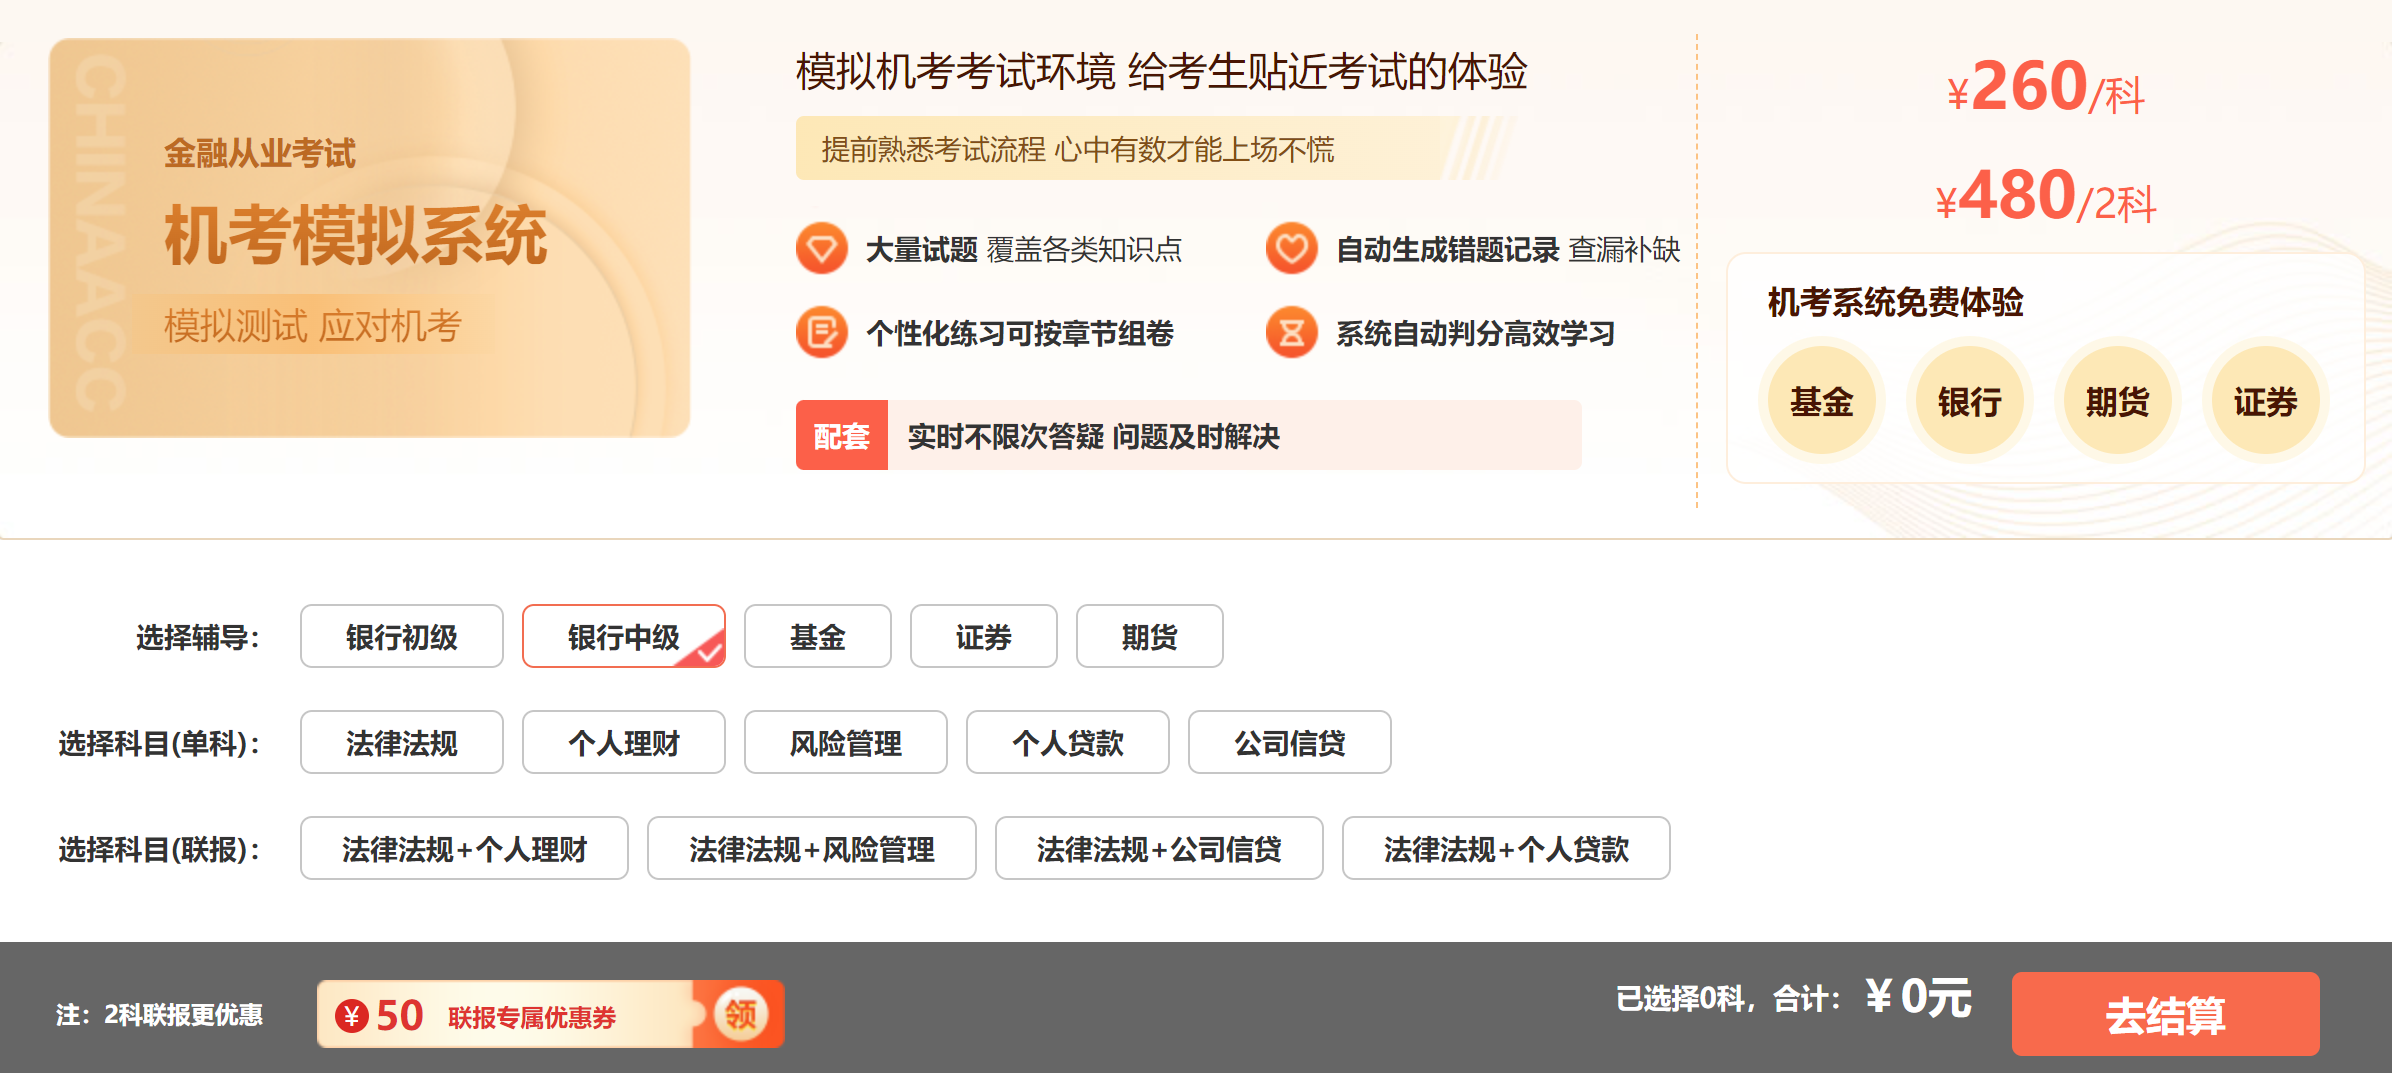Image resolution: width=2392 pixels, height=1073 pixels.
Task: Click the document icon beside 个性化练习可按章节组卷
Action: click(x=822, y=332)
